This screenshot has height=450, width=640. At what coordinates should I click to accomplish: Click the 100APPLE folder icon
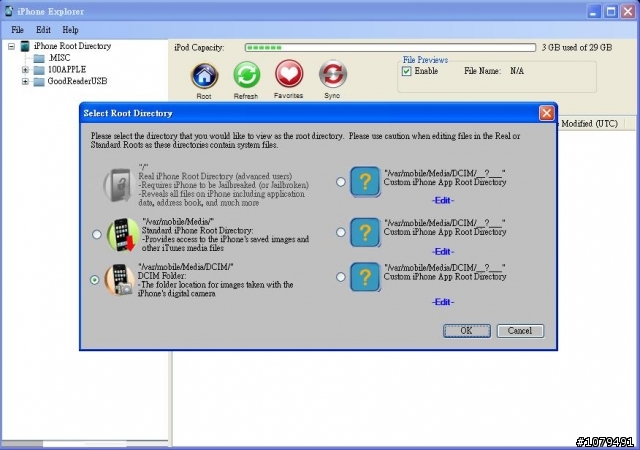coord(39,70)
